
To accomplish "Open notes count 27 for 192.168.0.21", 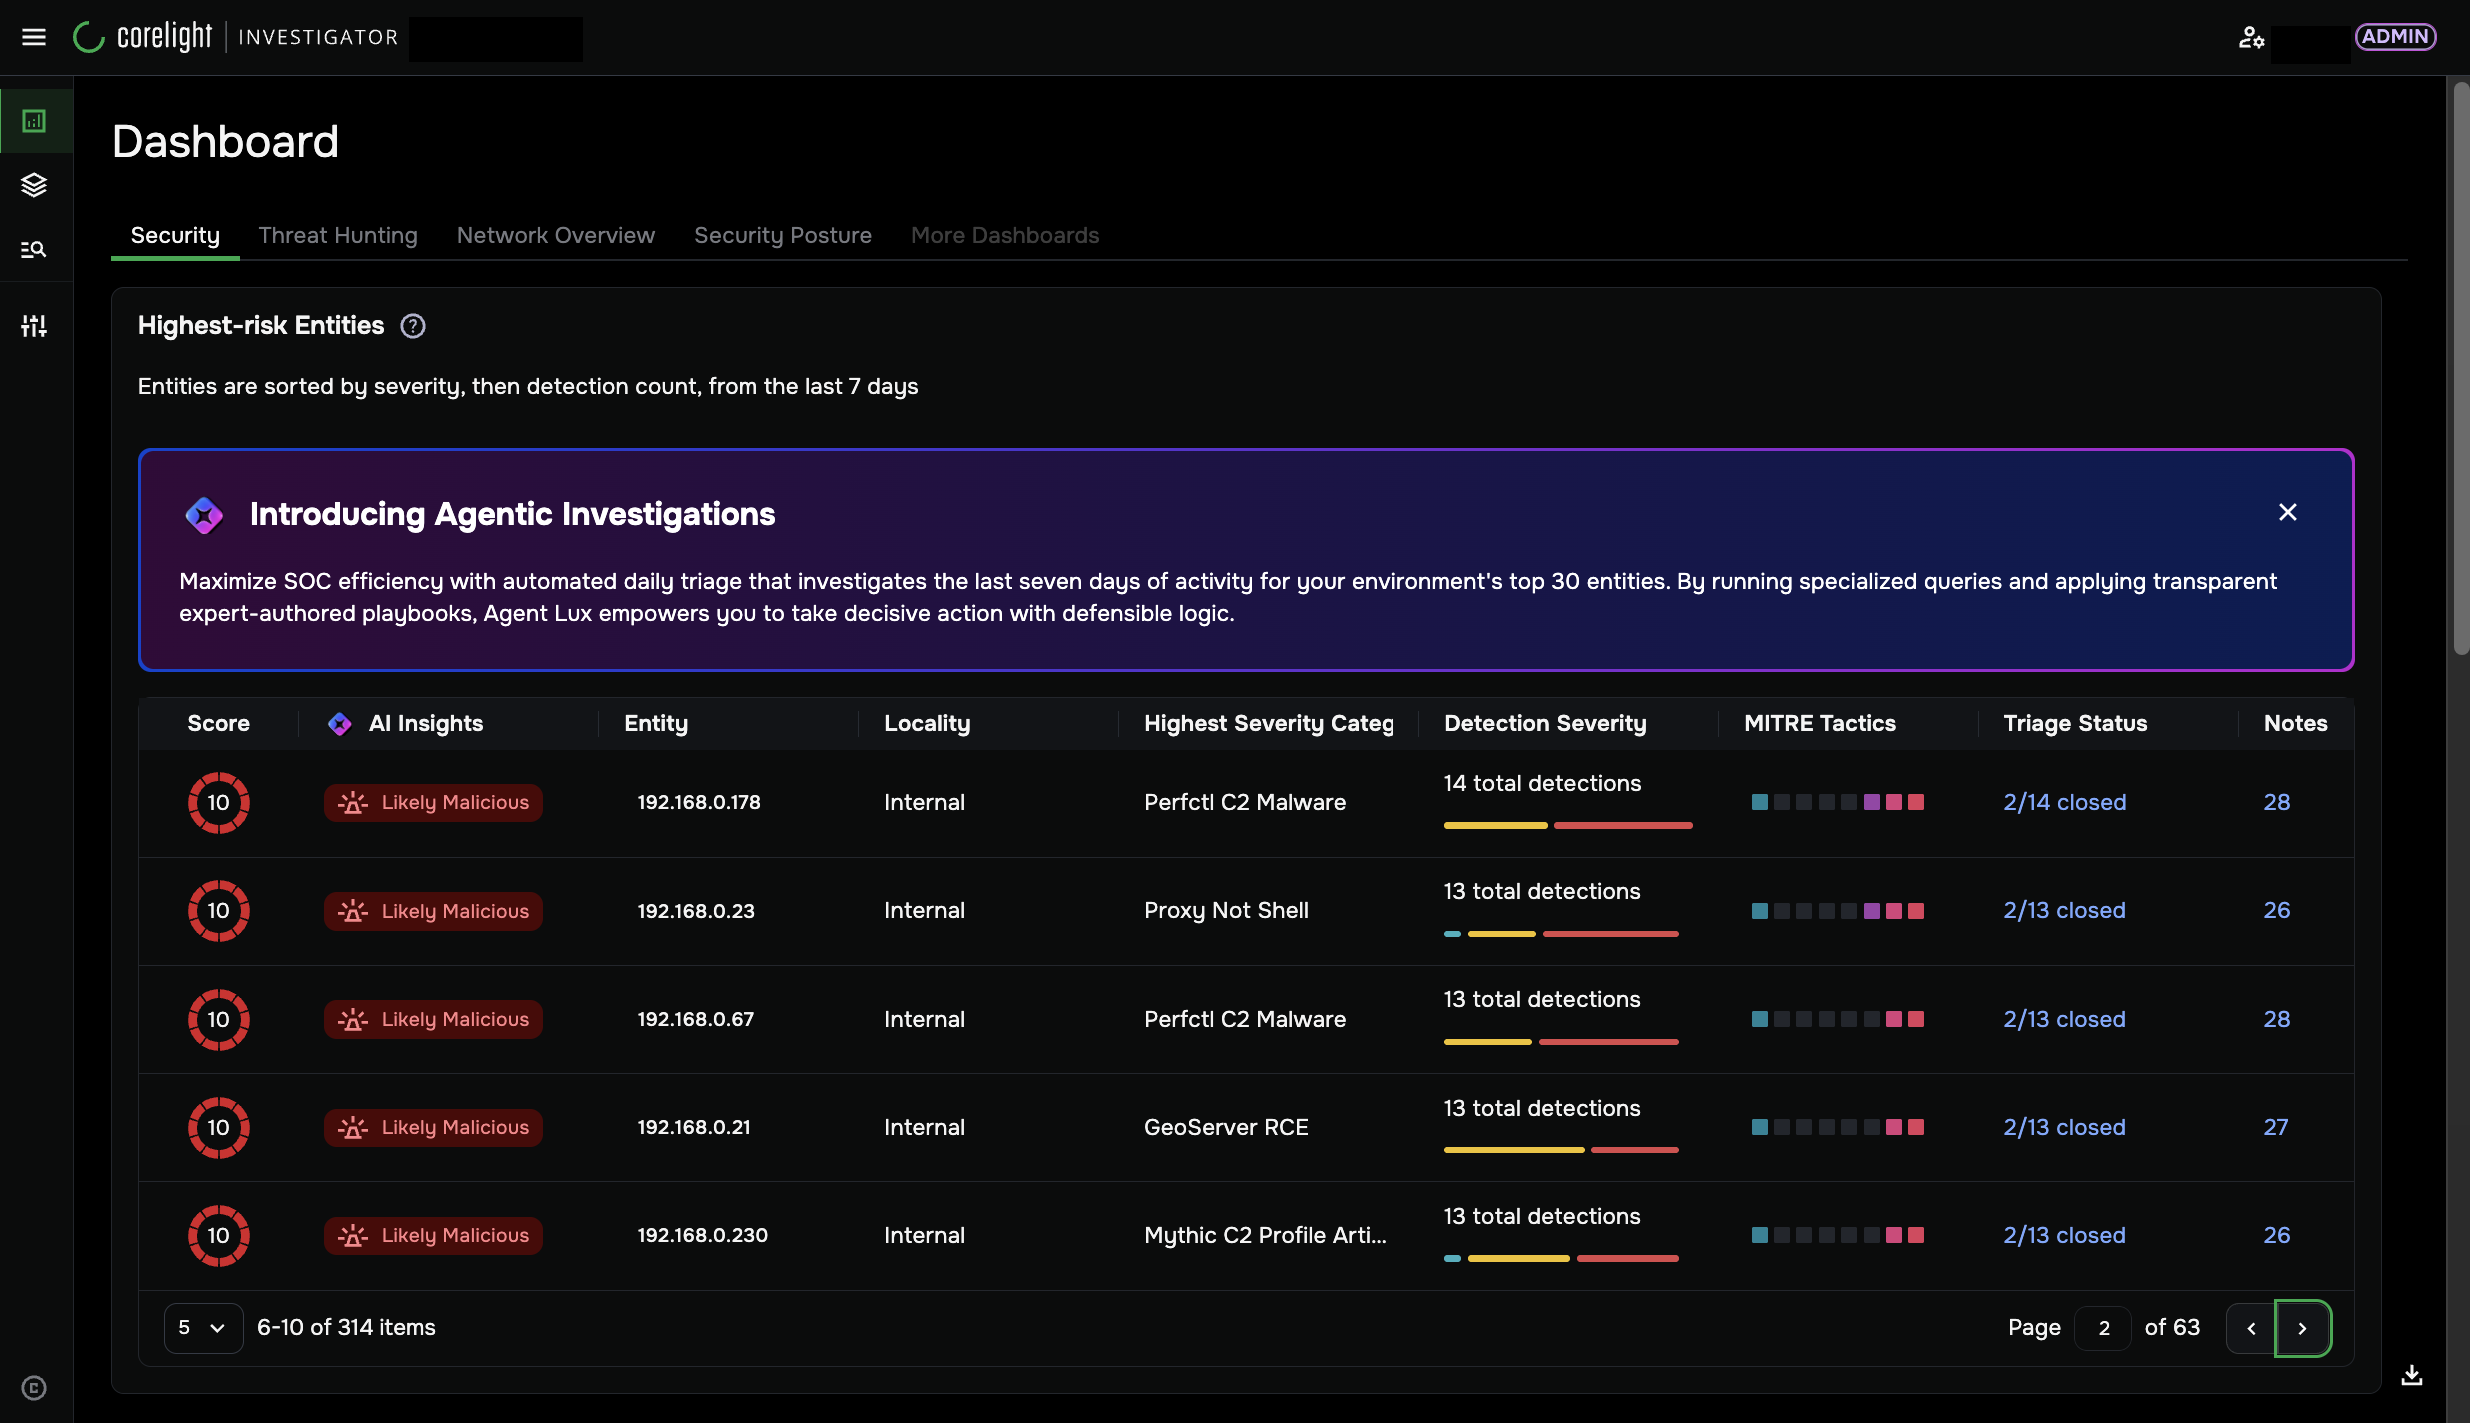I will coord(2276,1128).
